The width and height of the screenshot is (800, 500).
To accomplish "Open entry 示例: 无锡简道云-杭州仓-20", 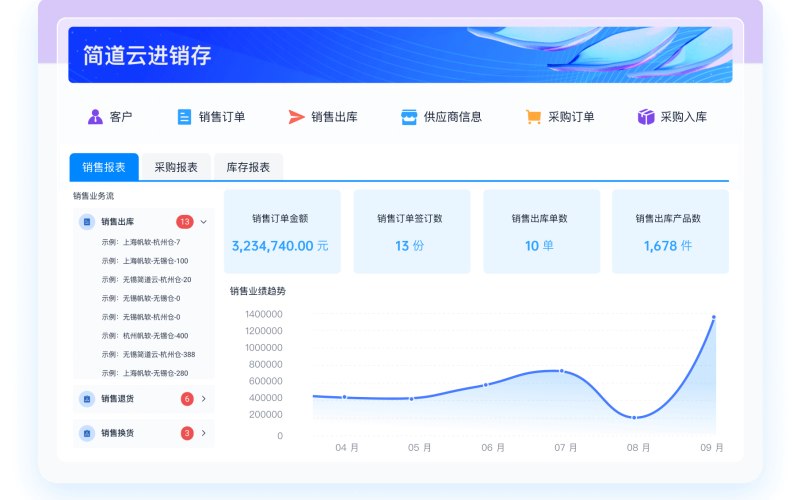I will pyautogui.click(x=146, y=280).
